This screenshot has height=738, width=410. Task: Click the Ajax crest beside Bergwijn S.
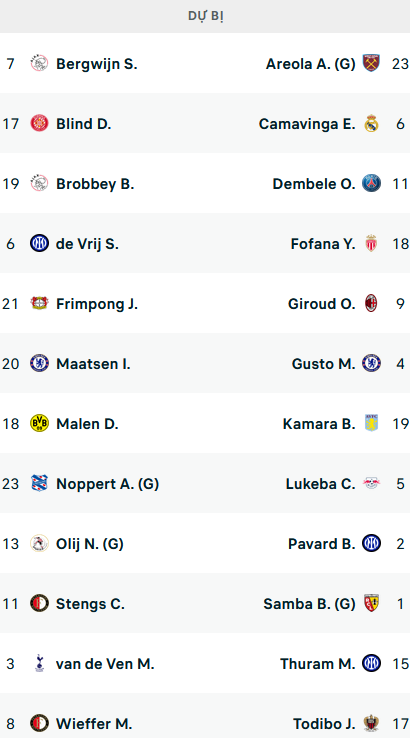click(x=40, y=63)
